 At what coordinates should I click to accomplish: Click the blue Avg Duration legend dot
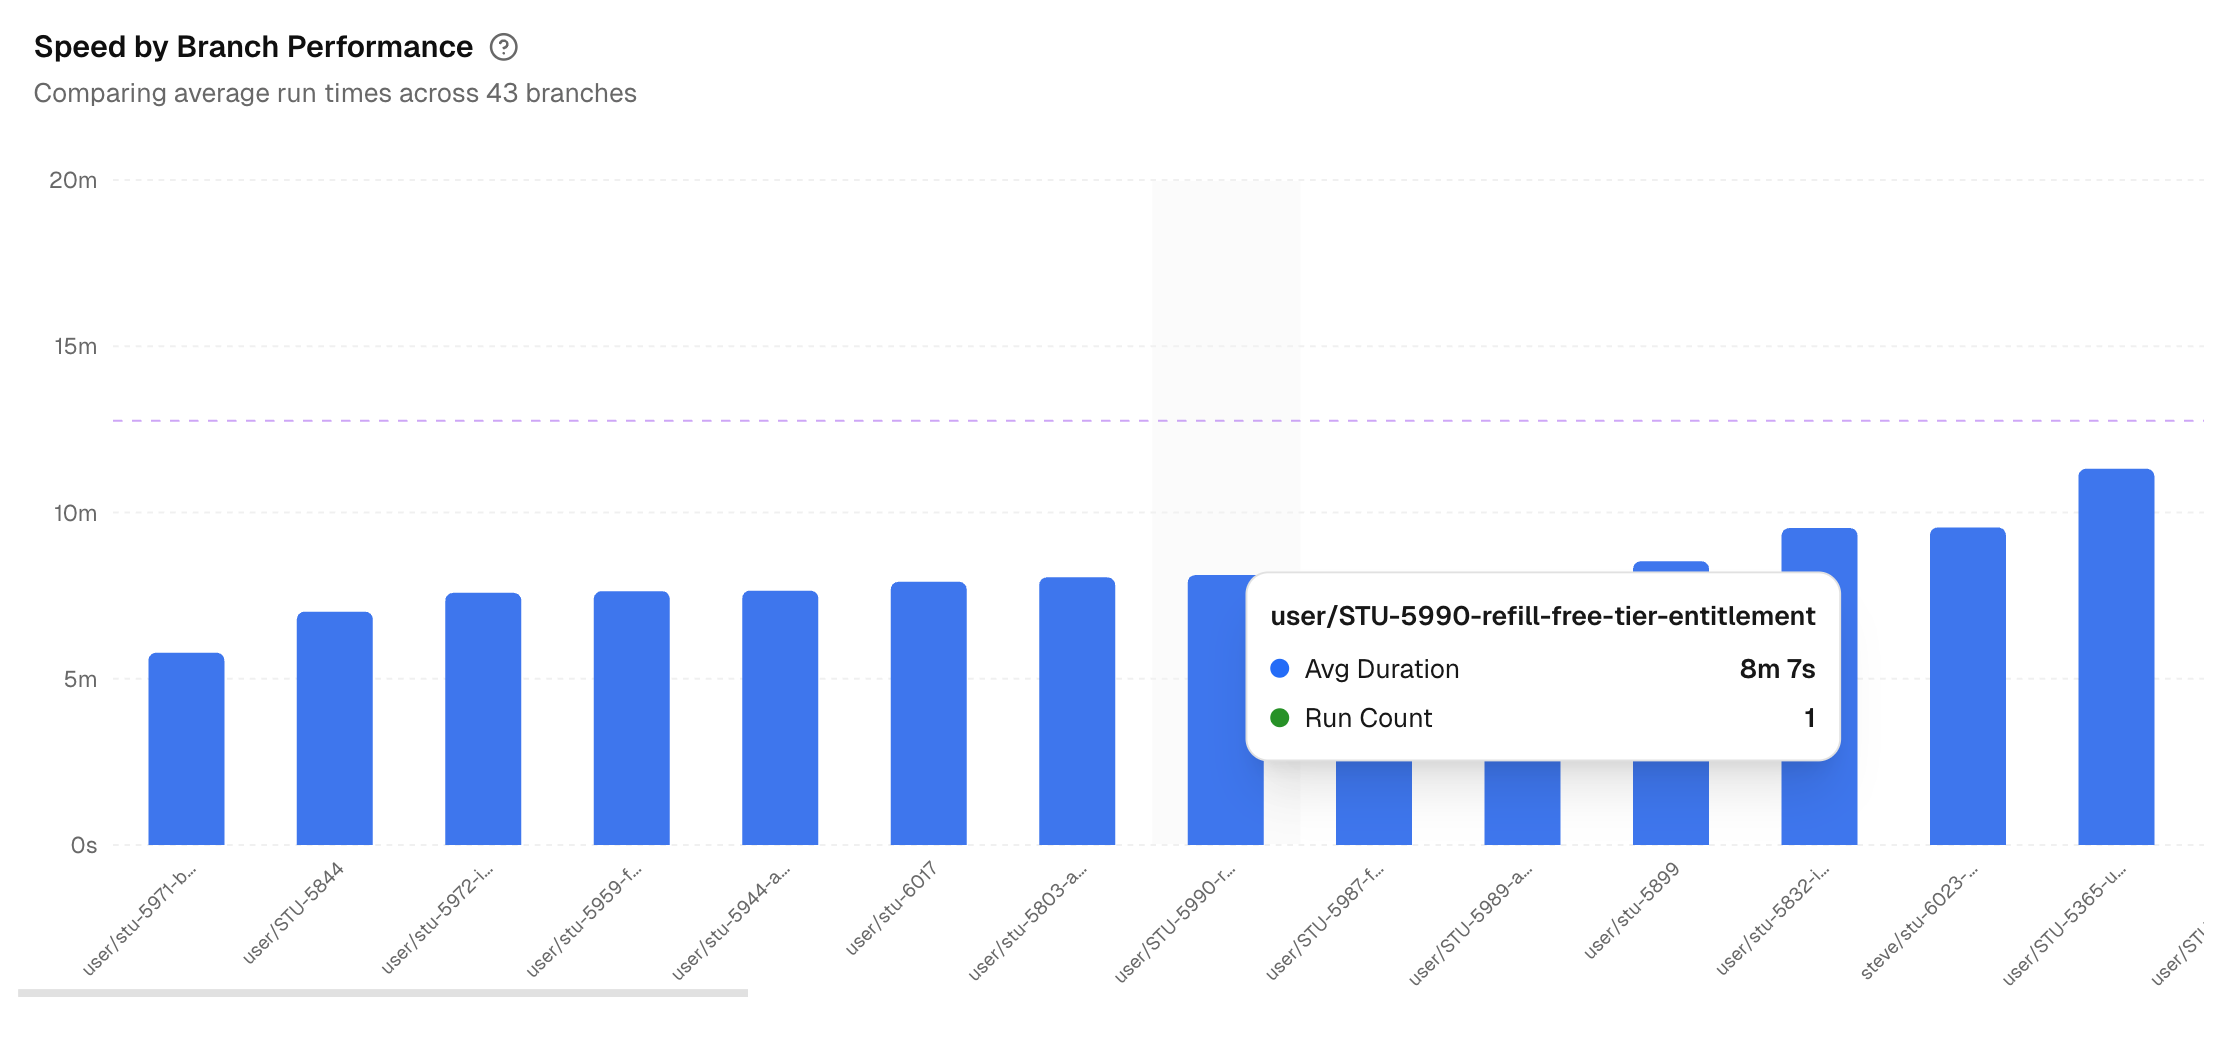[x=1279, y=669]
